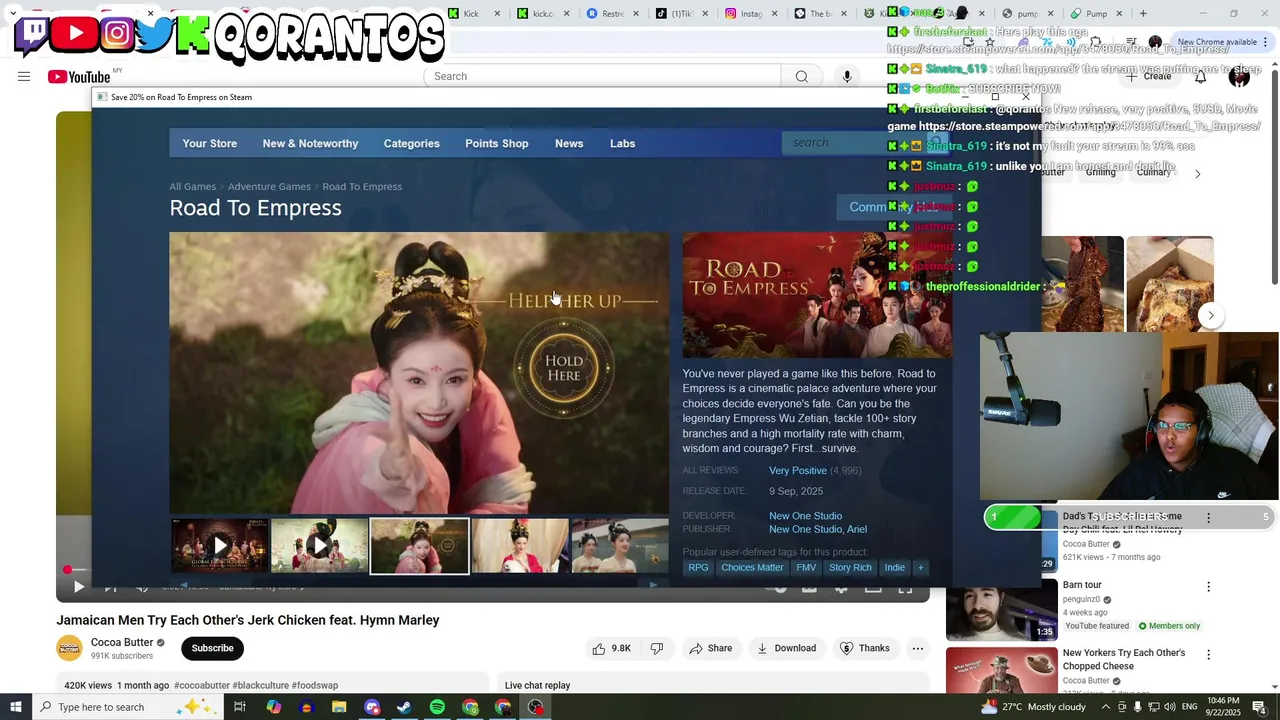Open Steam News tab
The image size is (1280, 720).
point(569,143)
